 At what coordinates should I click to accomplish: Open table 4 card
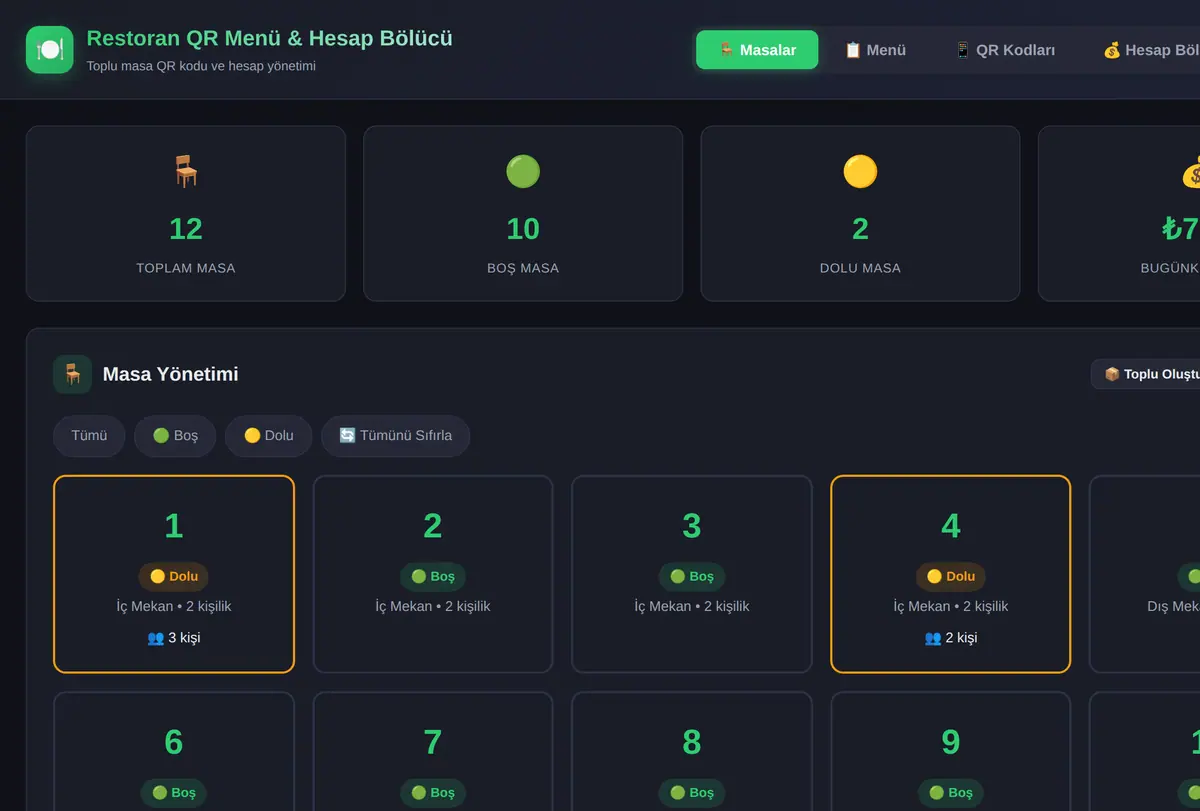pyautogui.click(x=951, y=574)
